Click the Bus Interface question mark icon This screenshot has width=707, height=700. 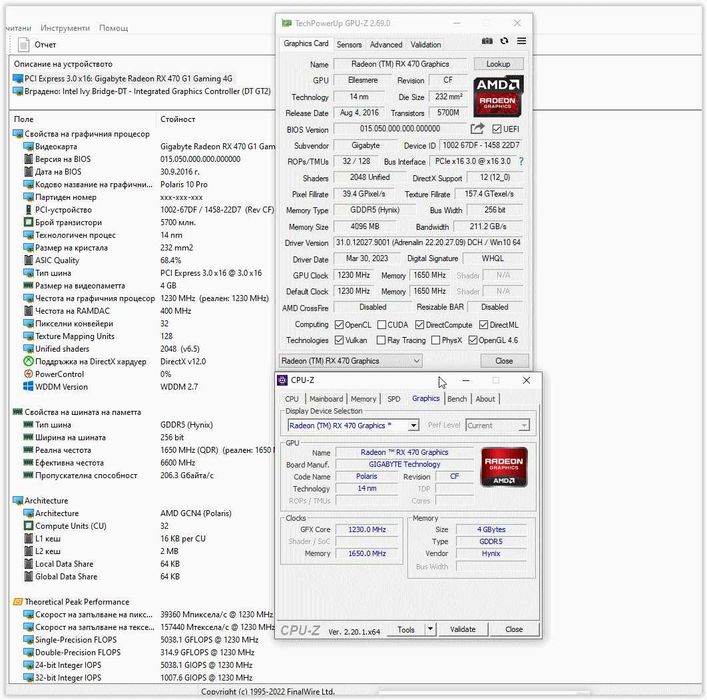tap(521, 161)
